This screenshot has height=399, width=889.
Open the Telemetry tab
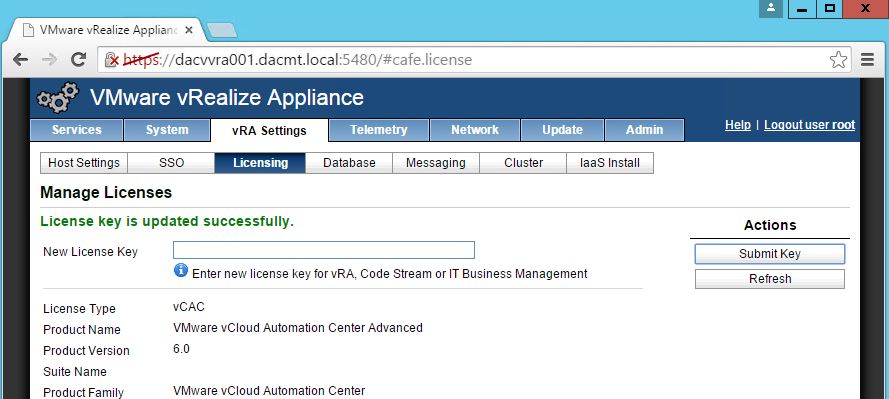[379, 130]
